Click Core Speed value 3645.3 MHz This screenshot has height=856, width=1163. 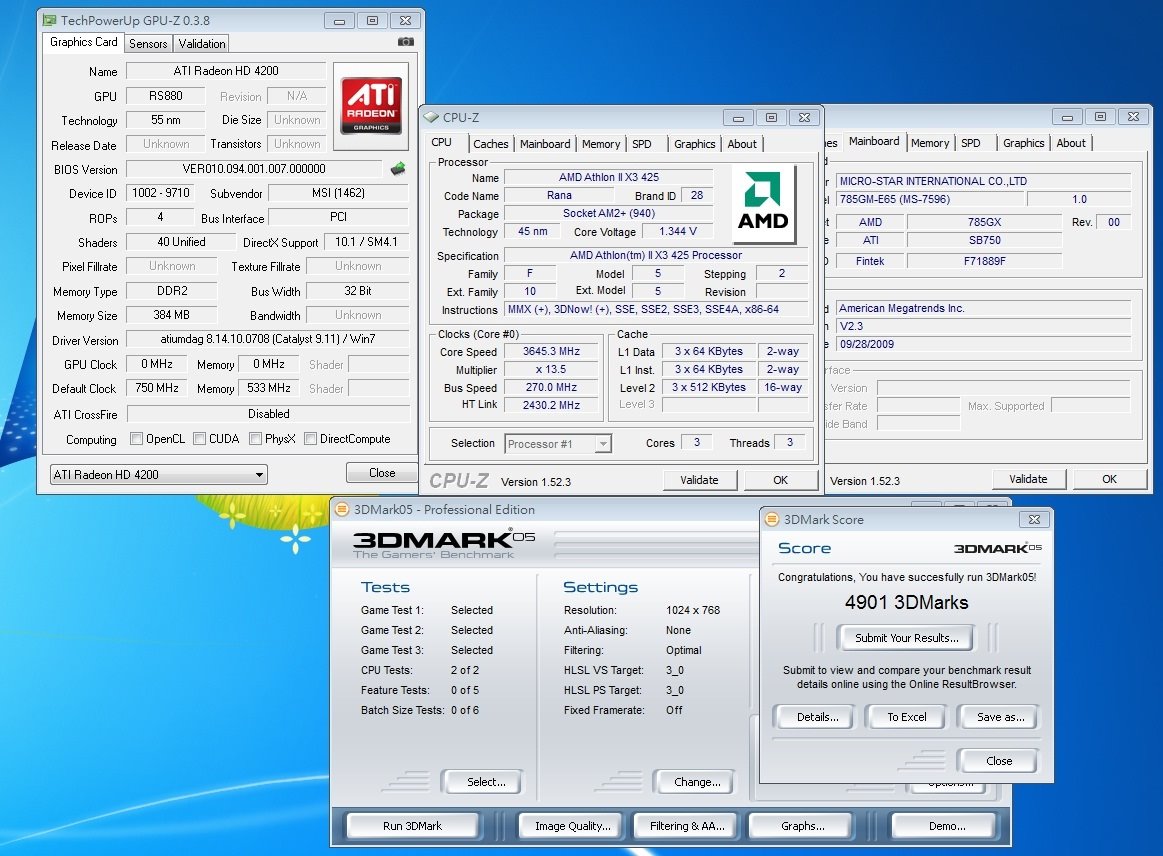(551, 352)
